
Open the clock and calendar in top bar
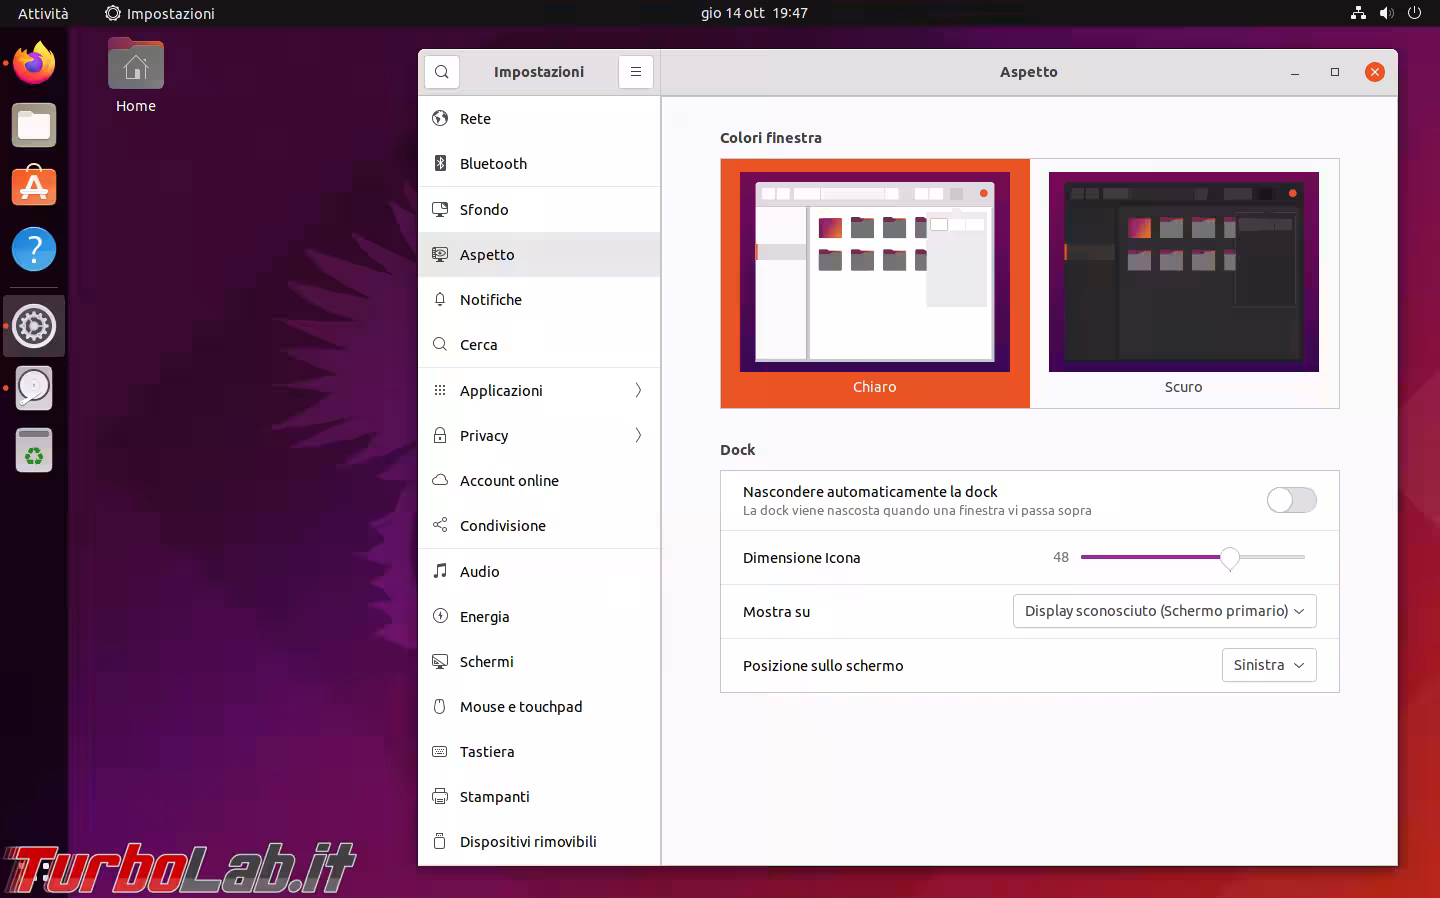(x=754, y=13)
